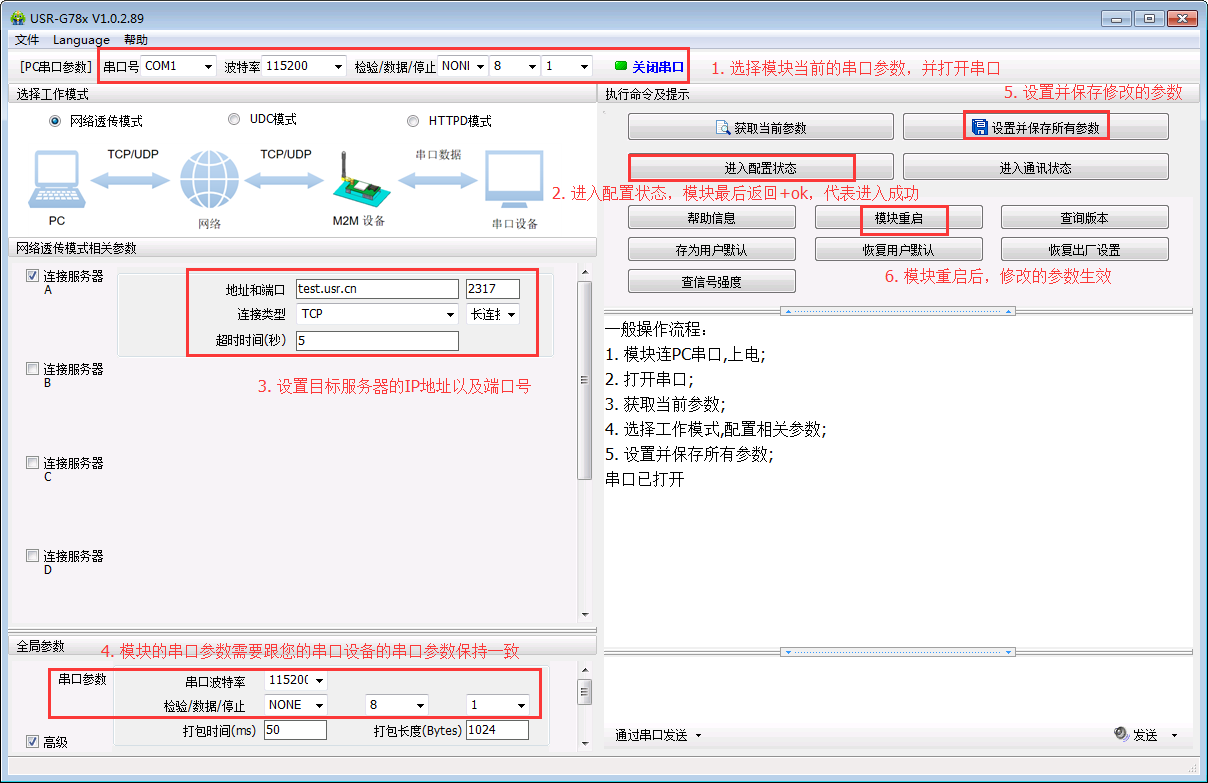1208x783 pixels.
Task: Click the 发送 send icon
Action: click(x=1121, y=734)
